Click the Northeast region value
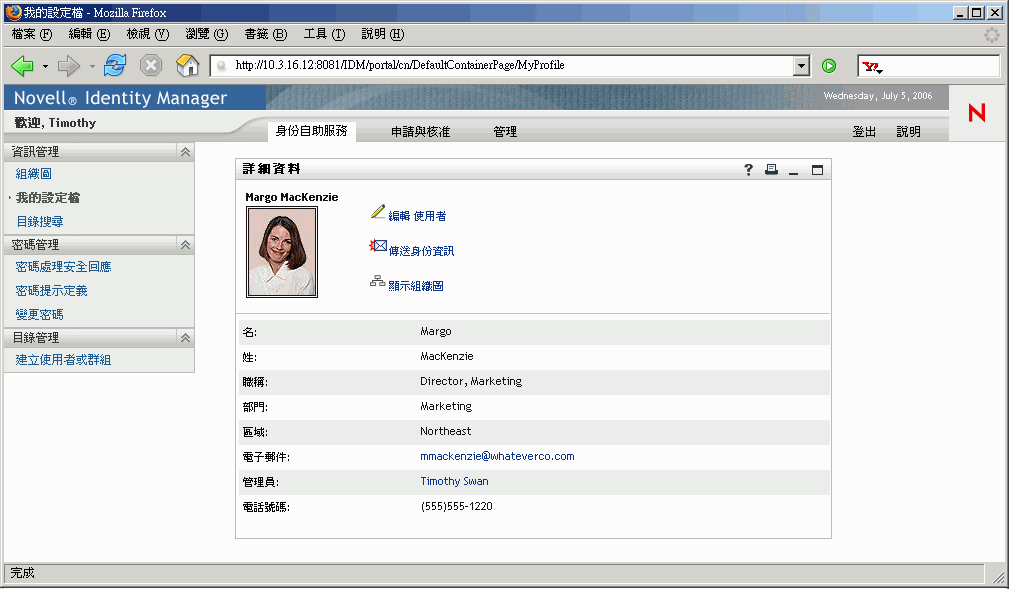 pos(445,431)
